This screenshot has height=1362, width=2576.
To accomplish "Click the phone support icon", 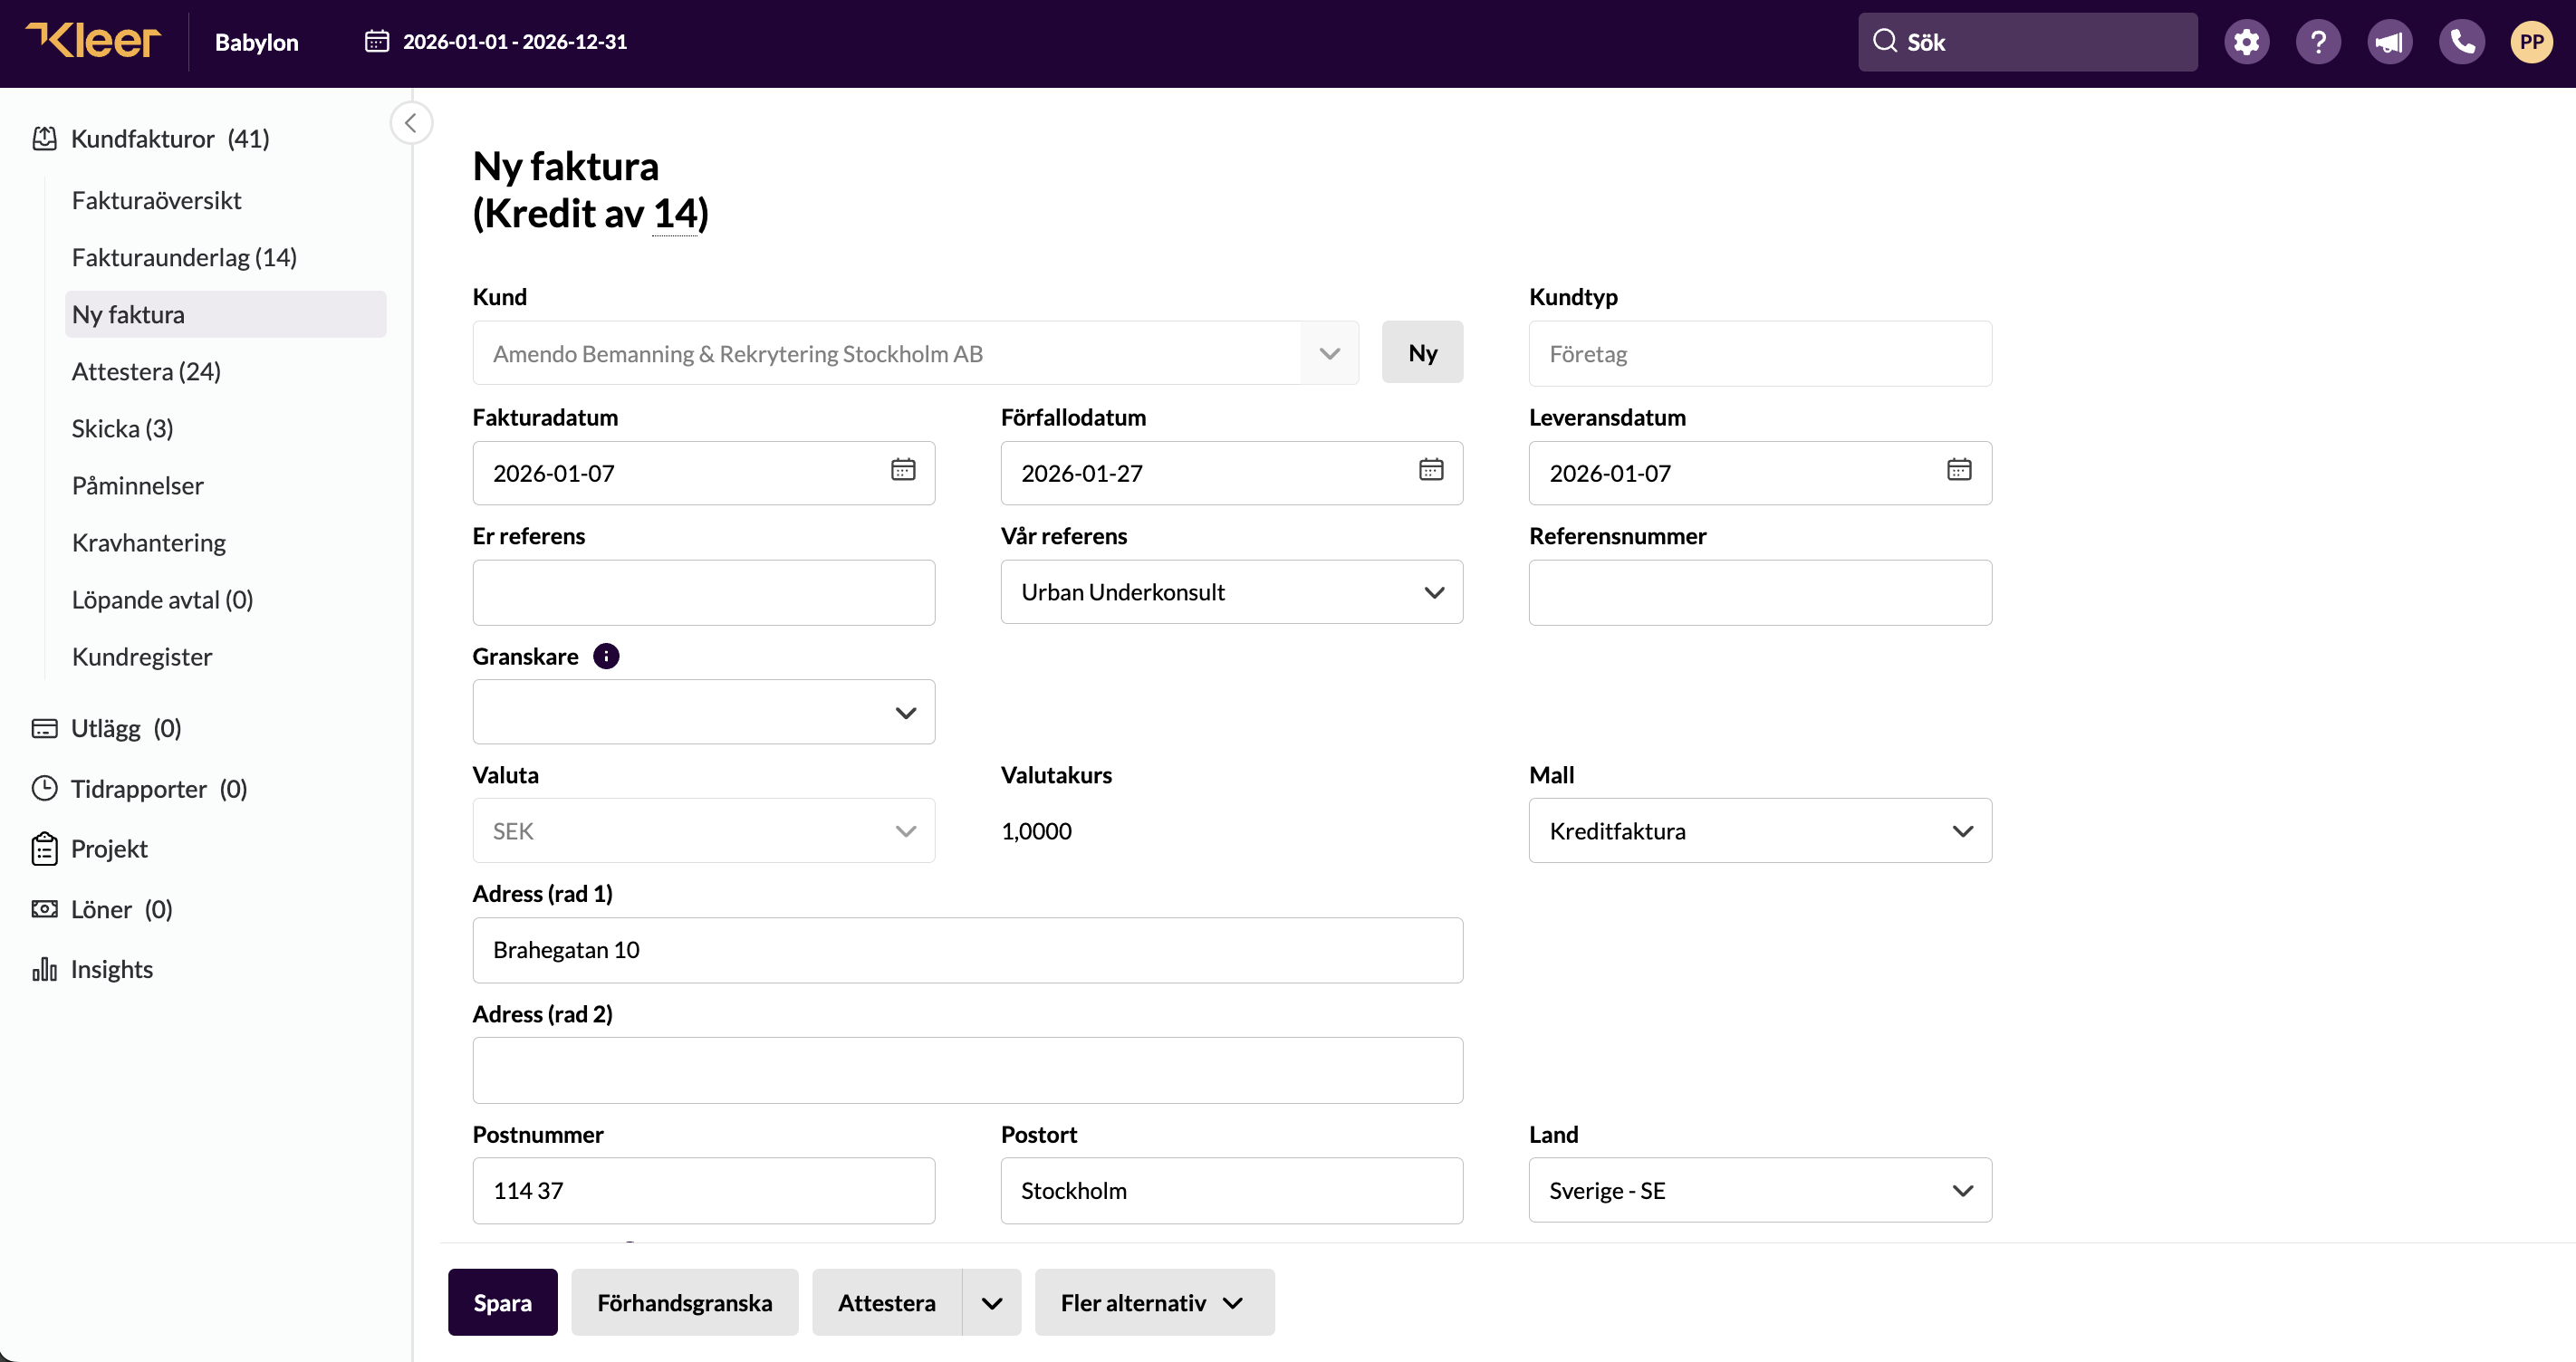I will (x=2461, y=42).
